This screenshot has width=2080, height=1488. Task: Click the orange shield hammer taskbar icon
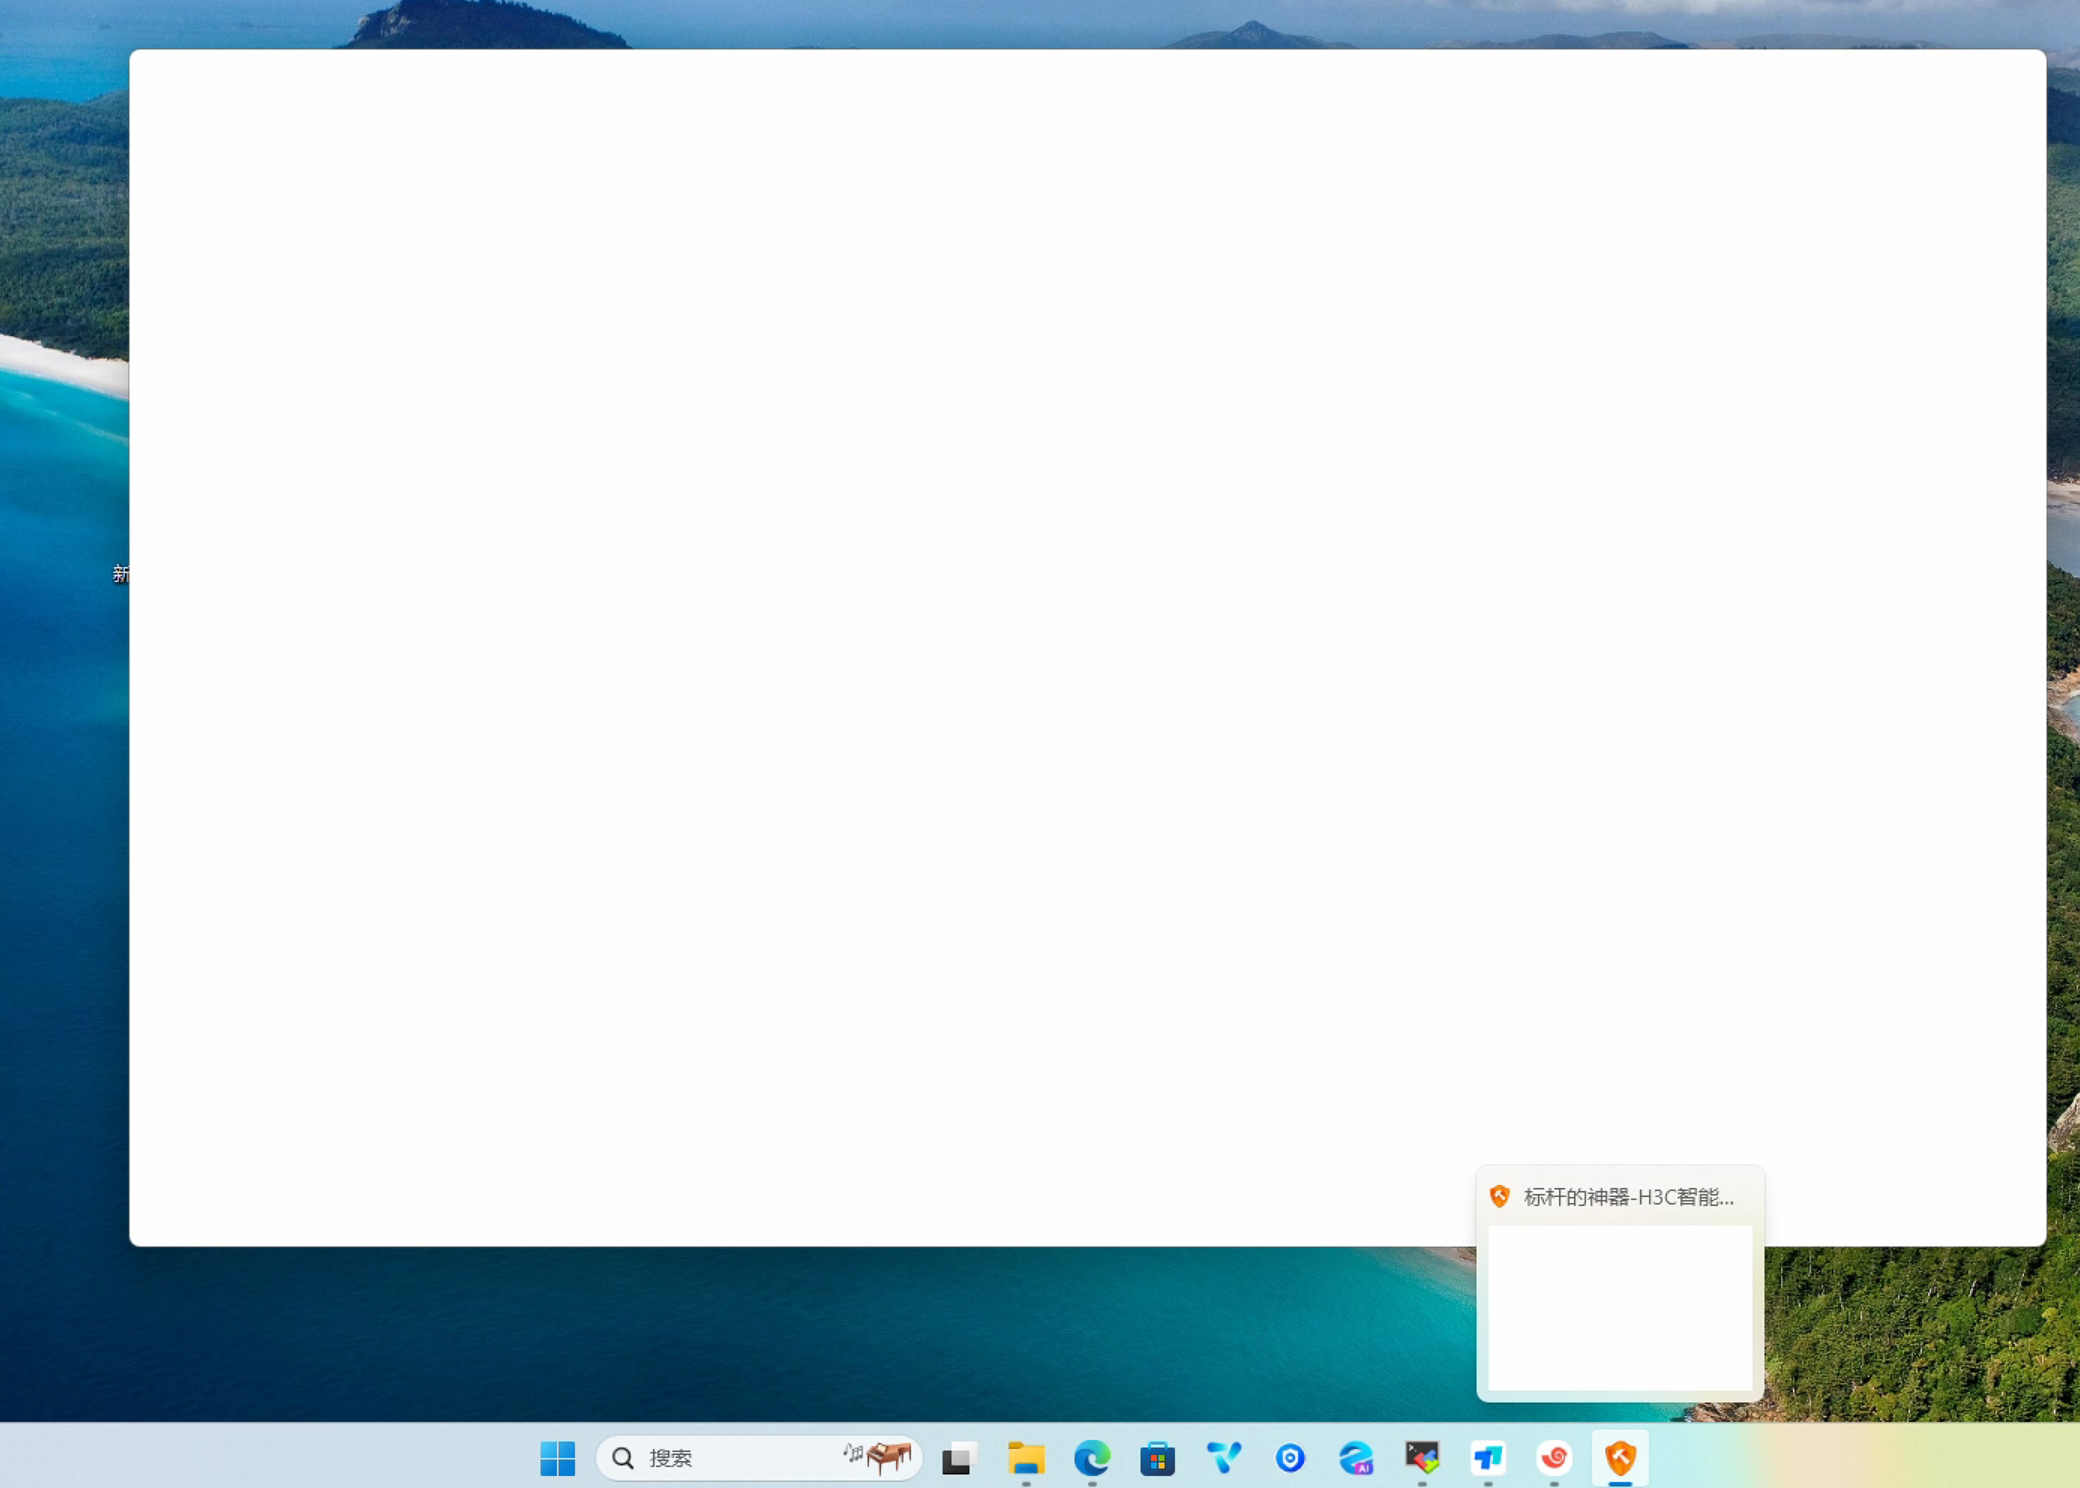coord(1620,1458)
